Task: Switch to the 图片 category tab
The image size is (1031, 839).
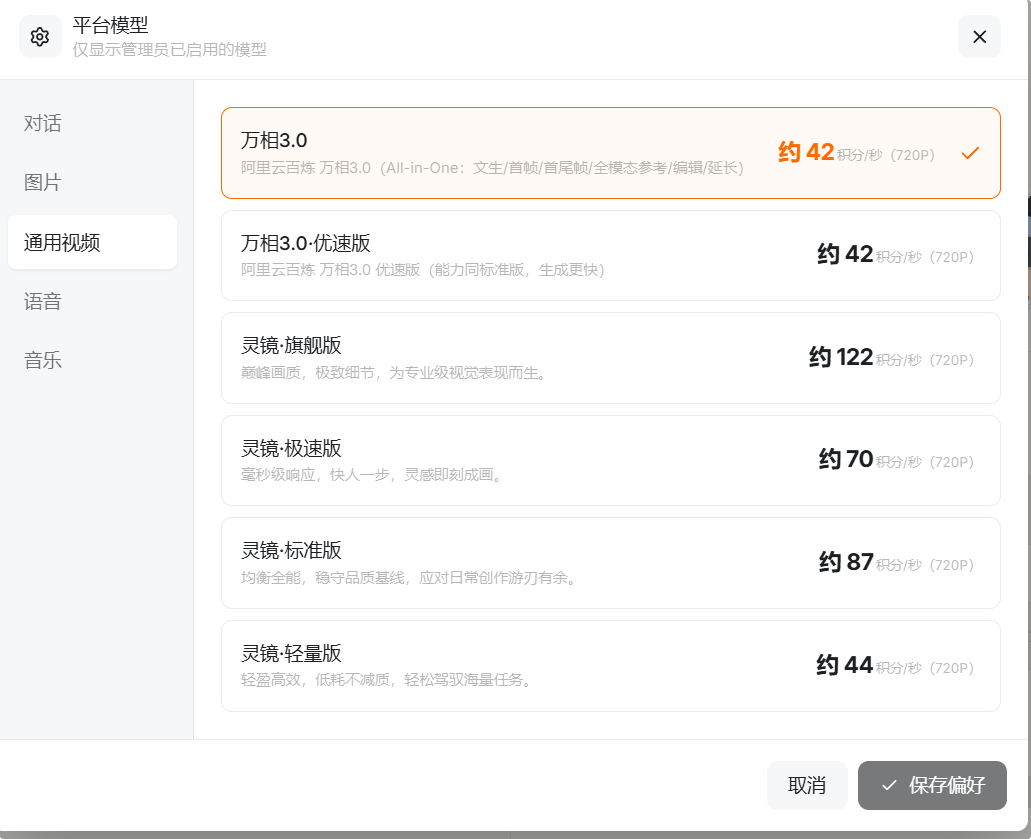Action: [43, 182]
